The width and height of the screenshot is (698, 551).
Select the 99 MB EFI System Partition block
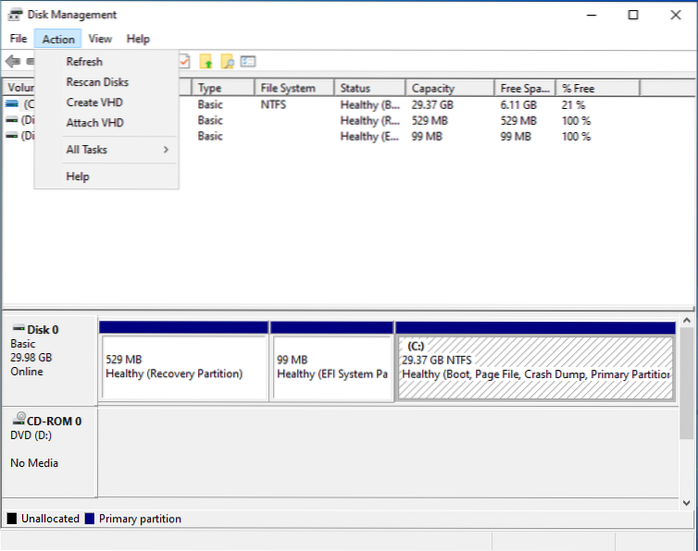point(331,367)
